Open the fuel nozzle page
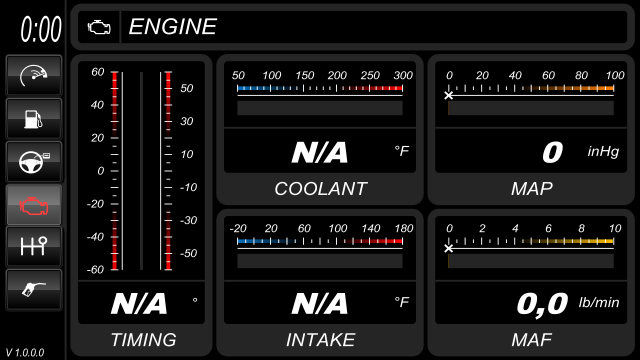640x360 pixels. click(34, 289)
